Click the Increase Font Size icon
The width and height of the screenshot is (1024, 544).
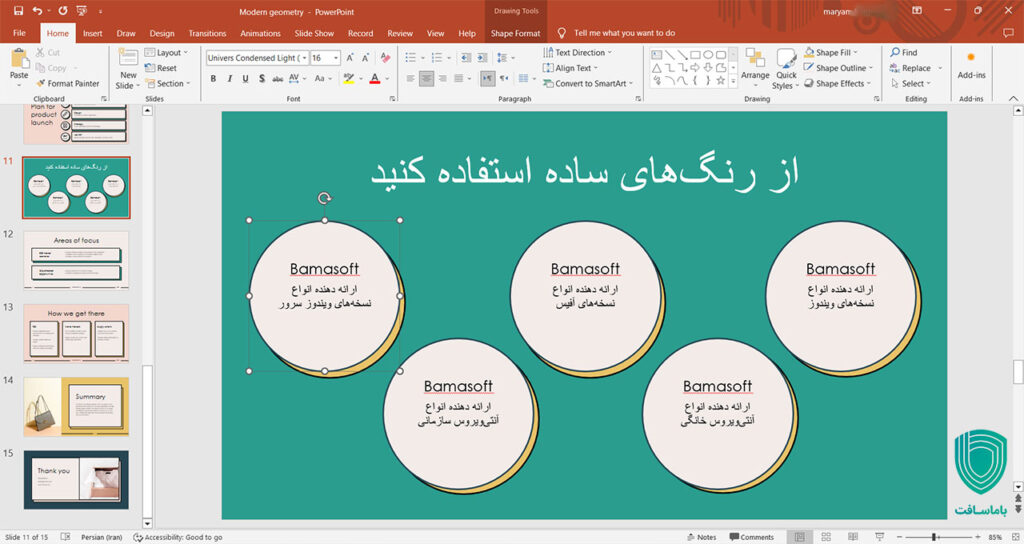click(350, 58)
